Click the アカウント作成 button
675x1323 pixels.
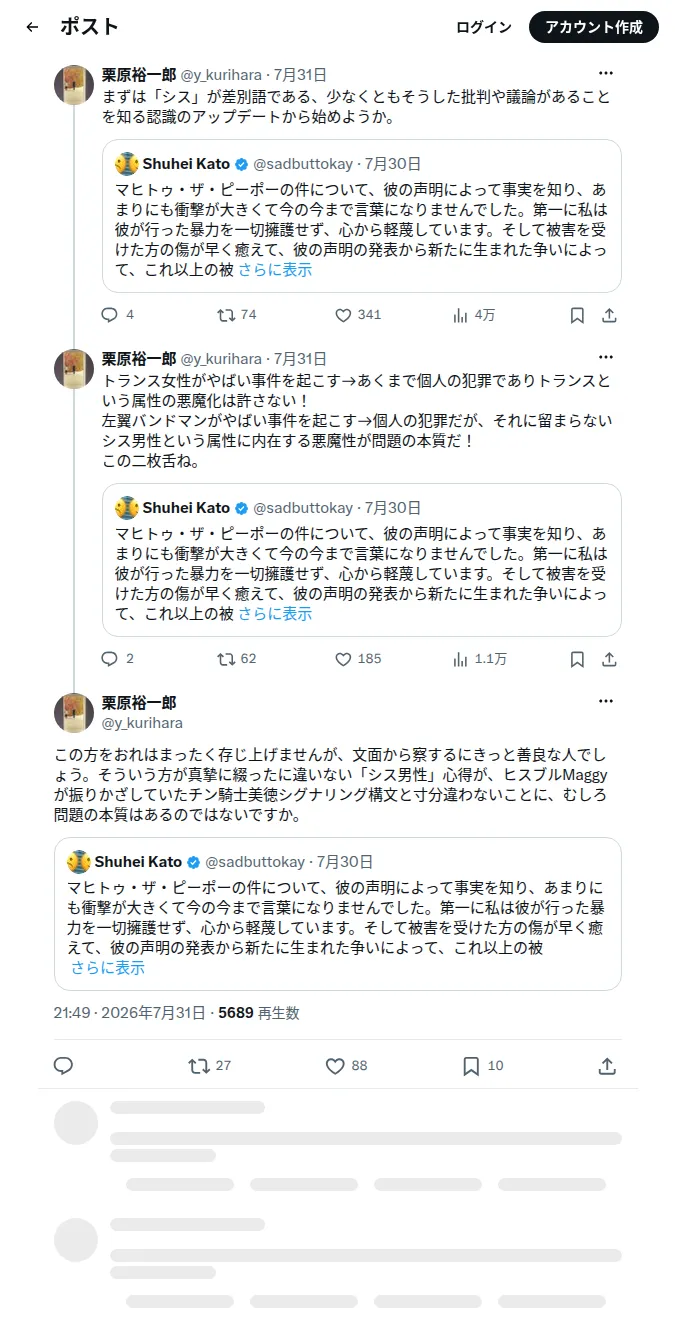(x=594, y=27)
